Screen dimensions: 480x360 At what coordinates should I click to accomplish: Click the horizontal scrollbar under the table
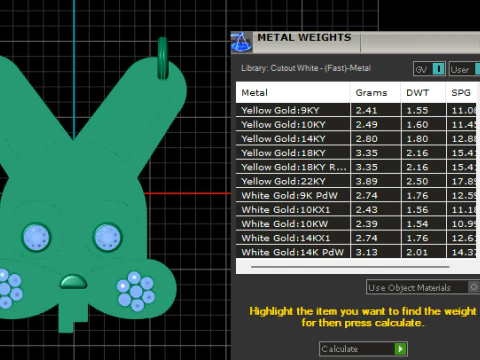pyautogui.click(x=350, y=267)
